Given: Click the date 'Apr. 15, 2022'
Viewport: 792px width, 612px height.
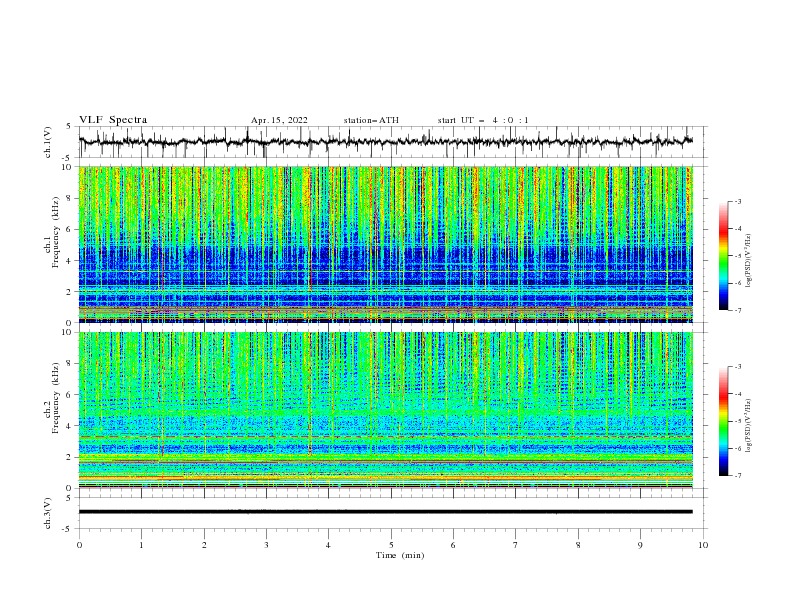Looking at the screenshot, I should (279, 120).
